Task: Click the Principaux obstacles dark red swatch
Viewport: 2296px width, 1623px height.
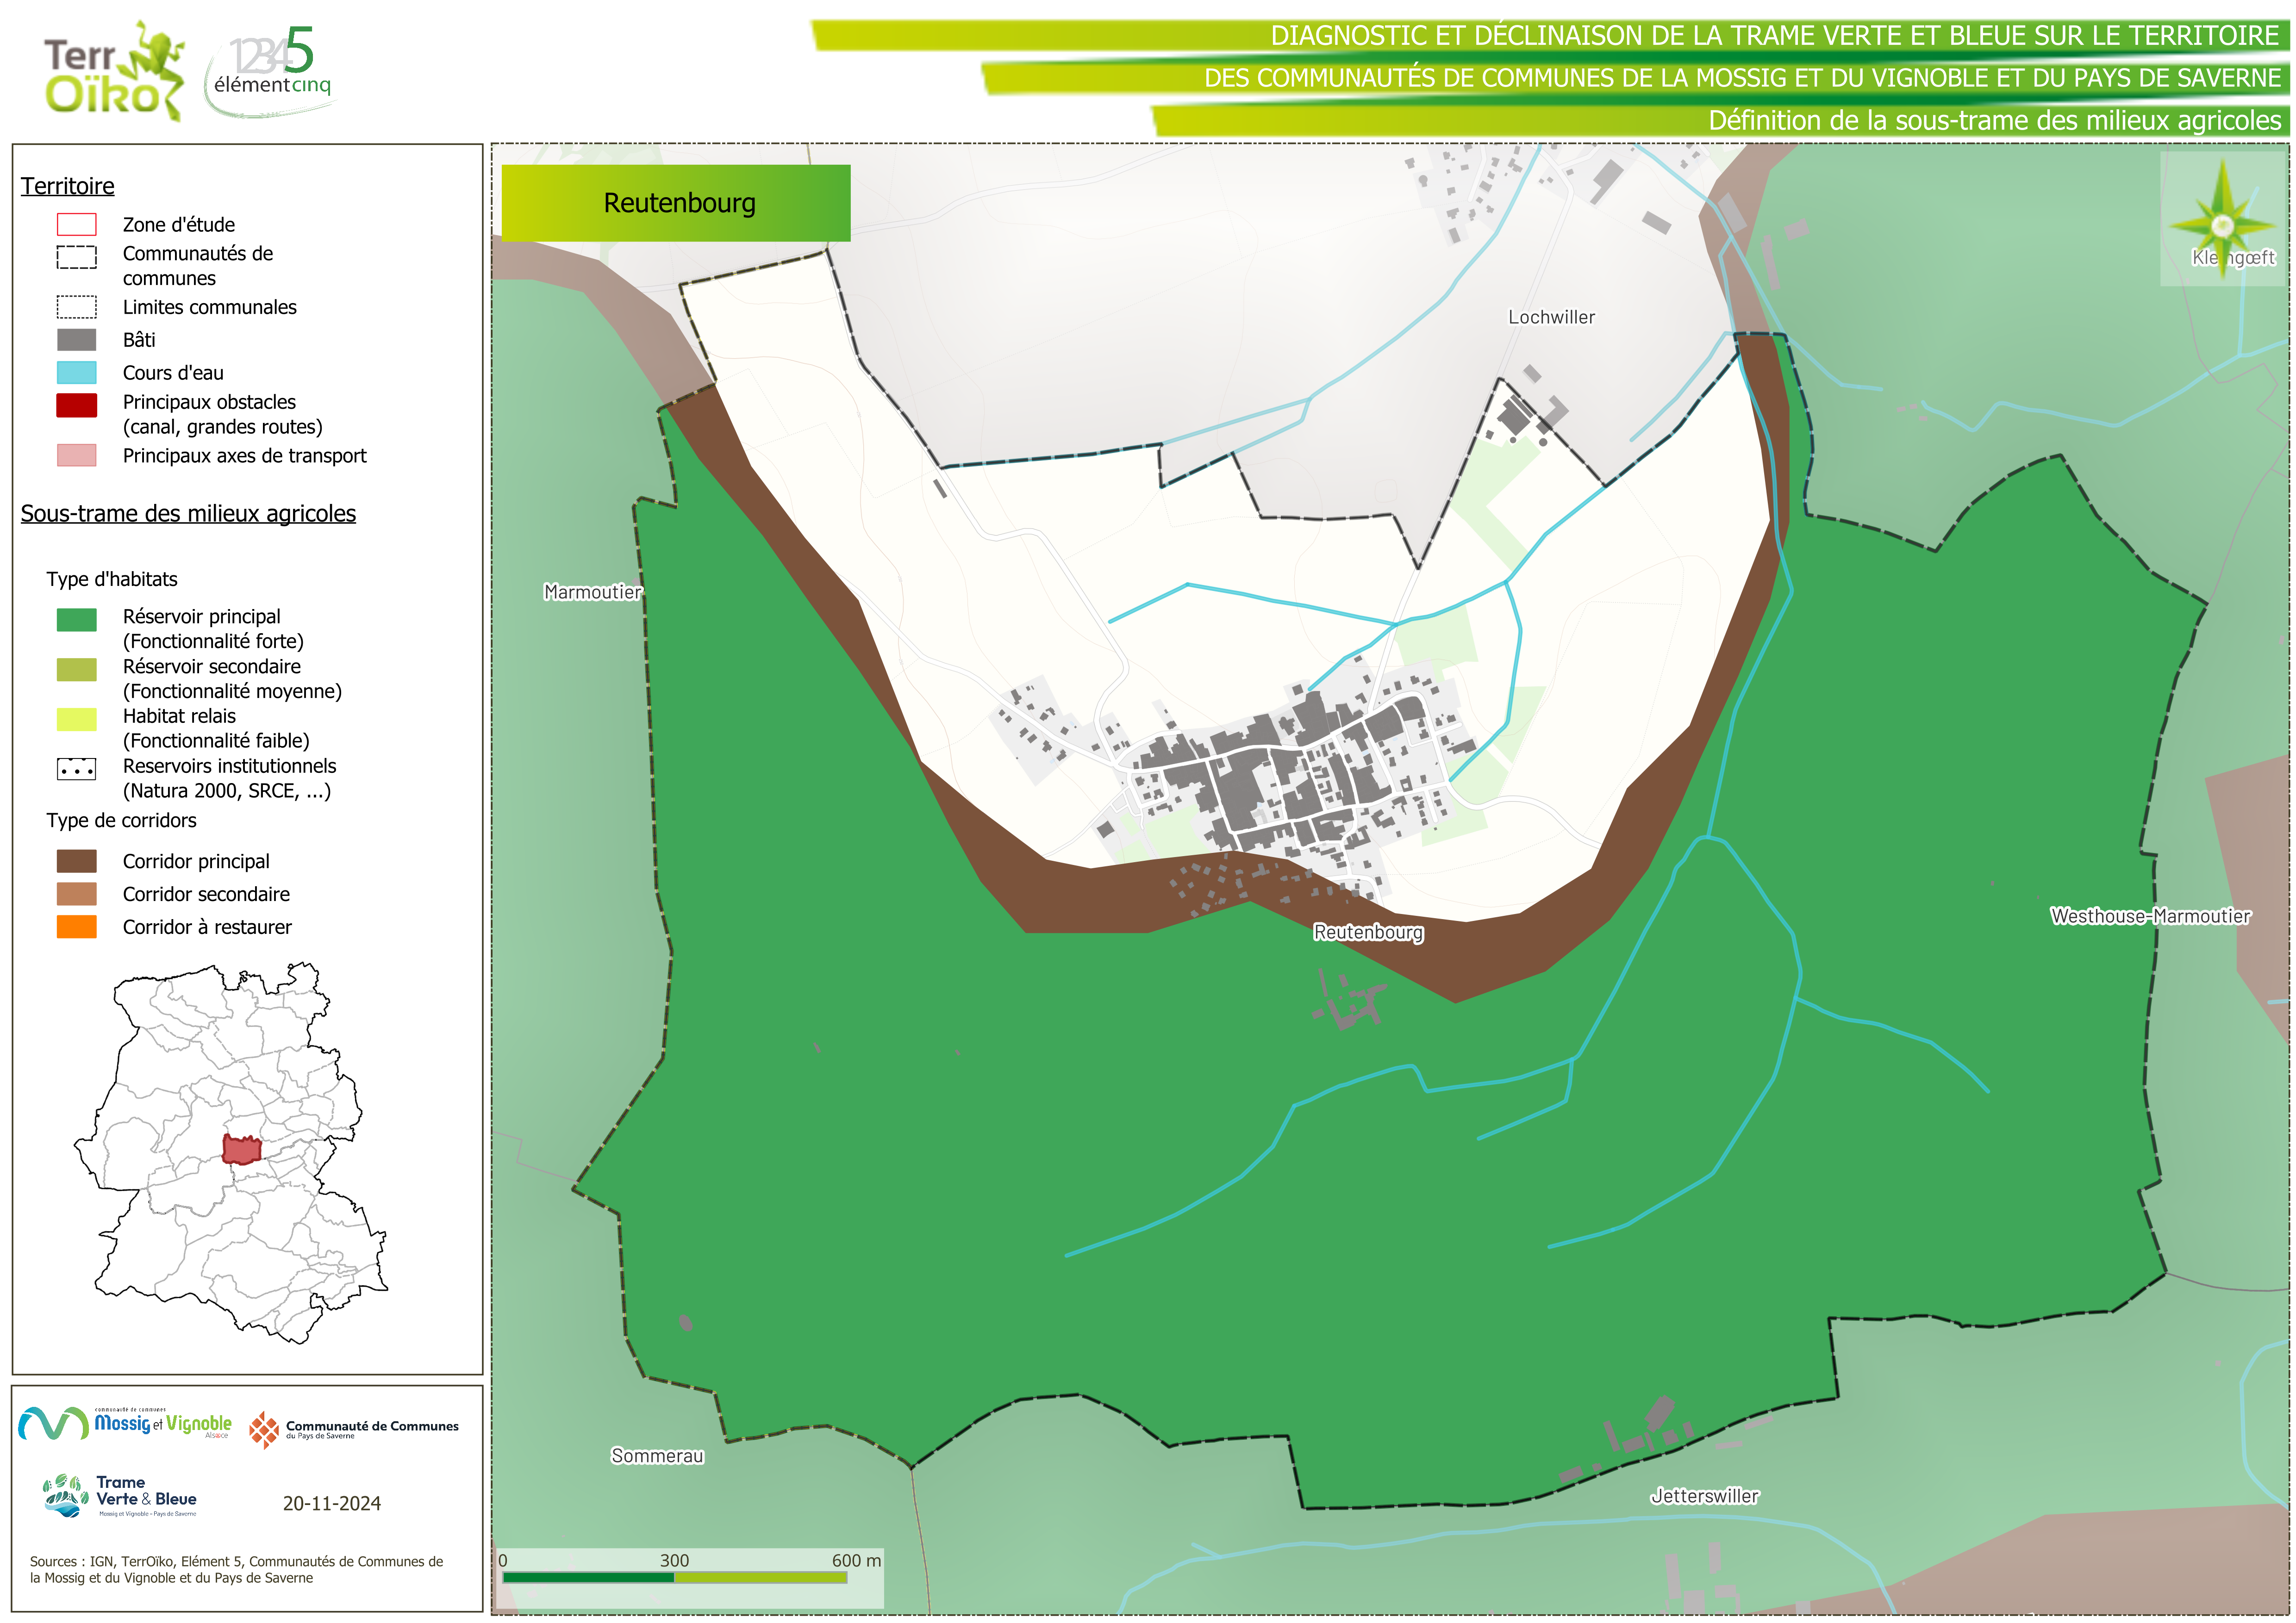Action: (77, 405)
